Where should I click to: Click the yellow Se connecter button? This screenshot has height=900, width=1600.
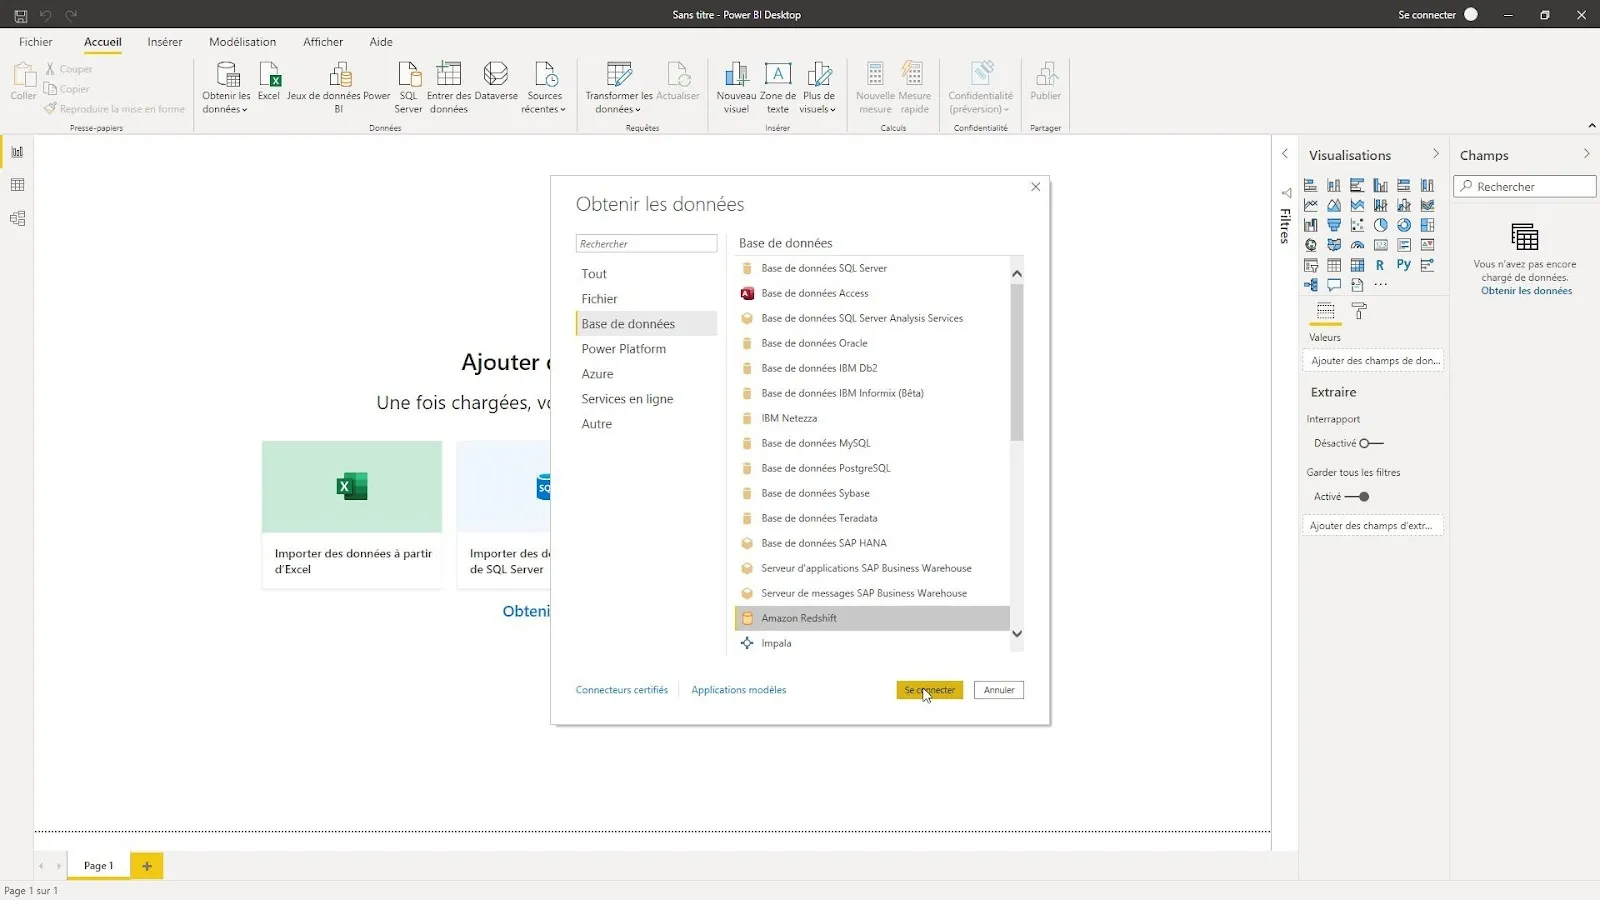[929, 690]
